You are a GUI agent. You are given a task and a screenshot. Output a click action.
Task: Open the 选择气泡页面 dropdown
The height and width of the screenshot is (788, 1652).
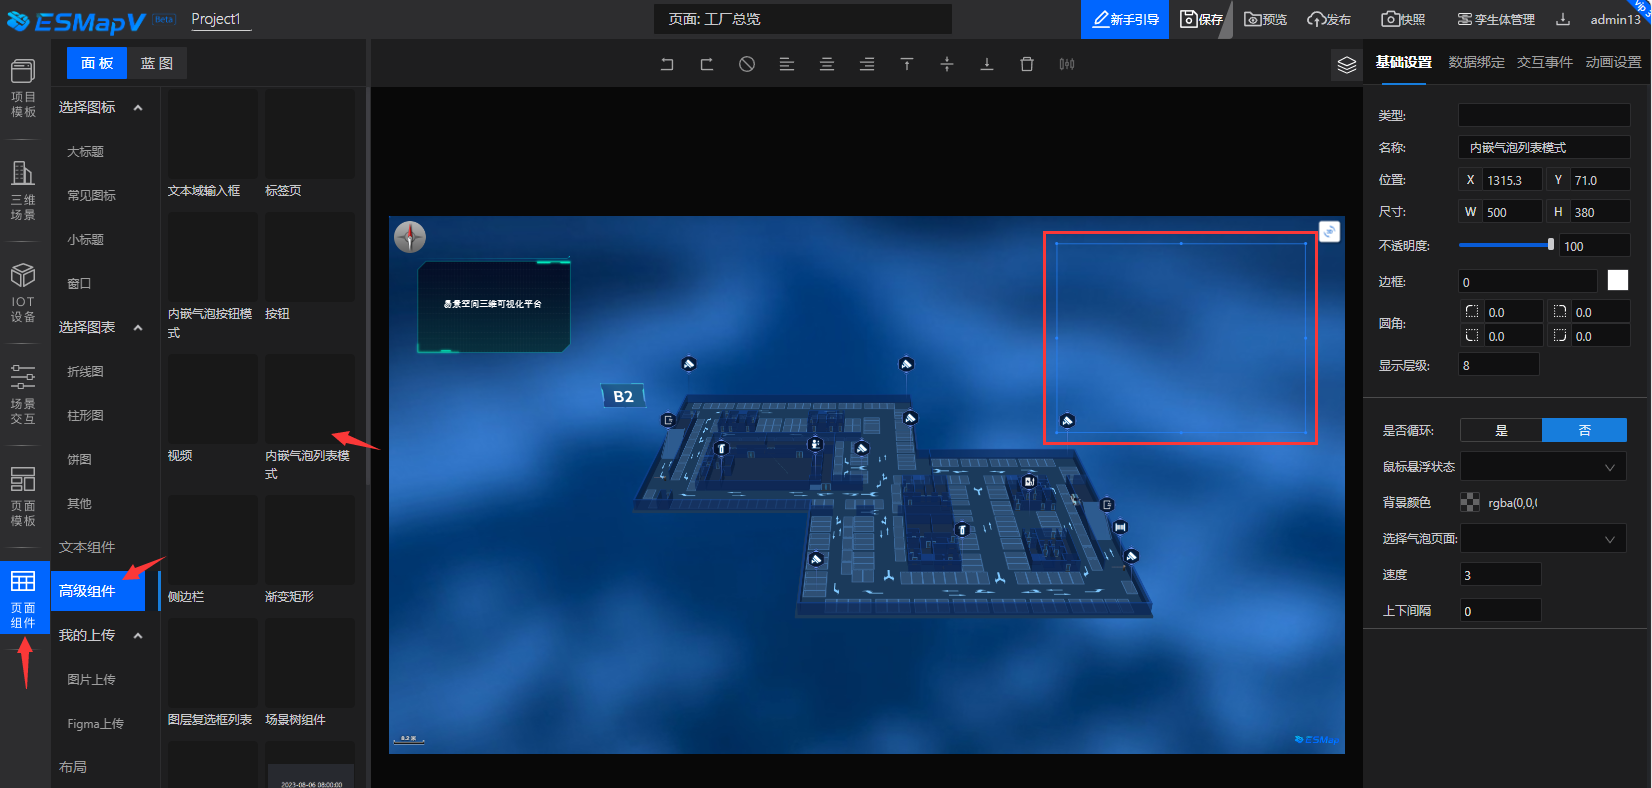pos(1543,539)
